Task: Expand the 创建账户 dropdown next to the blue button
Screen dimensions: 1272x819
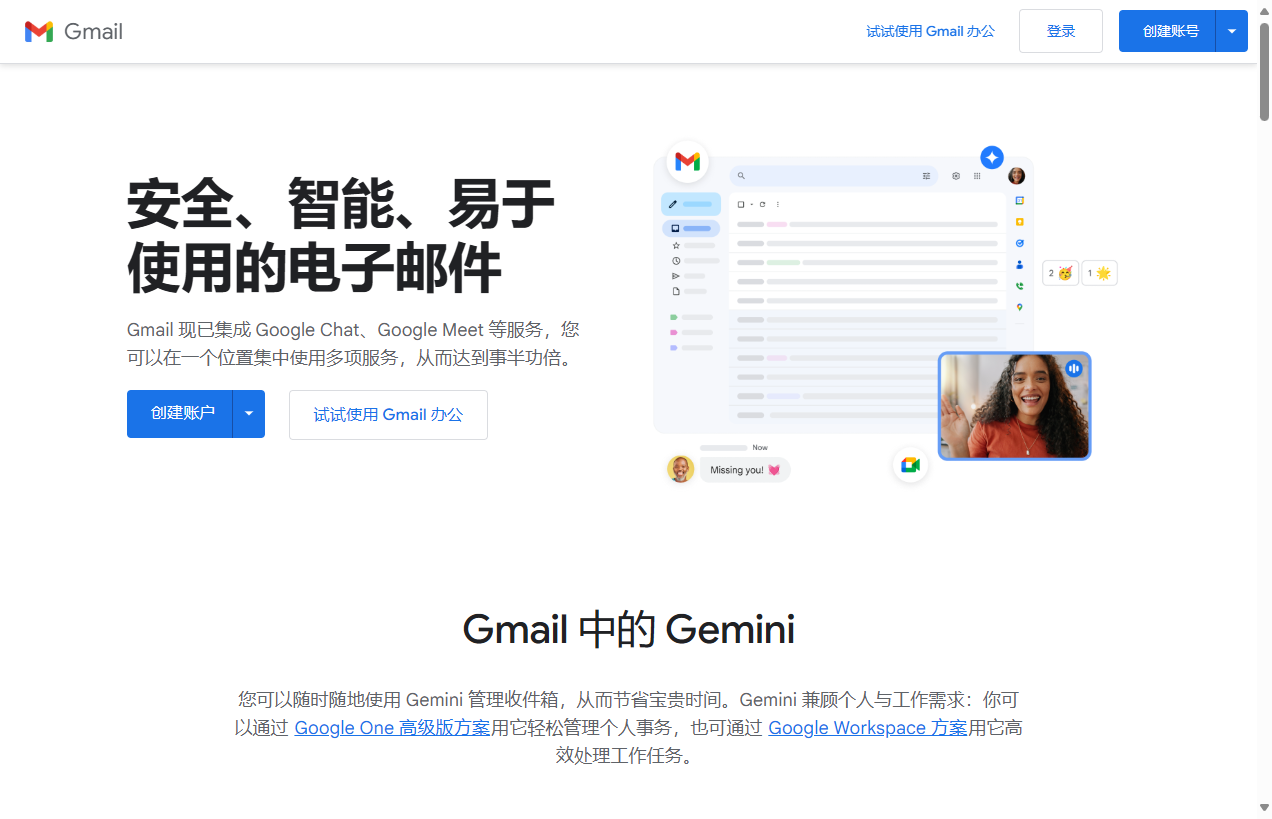Action: click(x=249, y=413)
